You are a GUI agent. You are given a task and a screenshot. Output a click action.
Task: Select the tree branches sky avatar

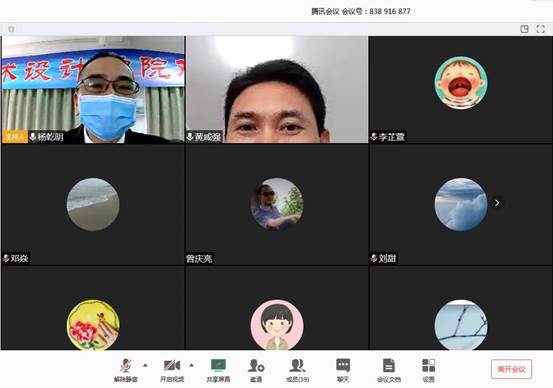[x=461, y=325]
